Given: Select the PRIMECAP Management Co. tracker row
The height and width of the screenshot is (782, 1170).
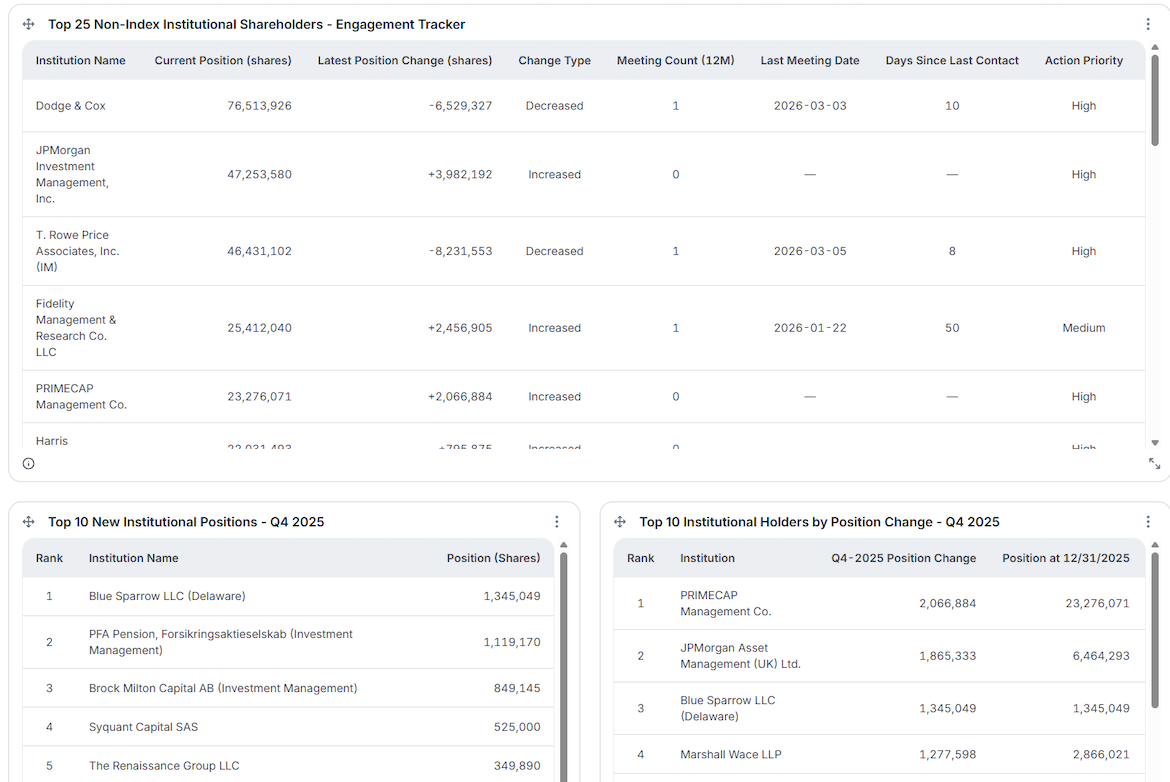Looking at the screenshot, I should [x=584, y=397].
